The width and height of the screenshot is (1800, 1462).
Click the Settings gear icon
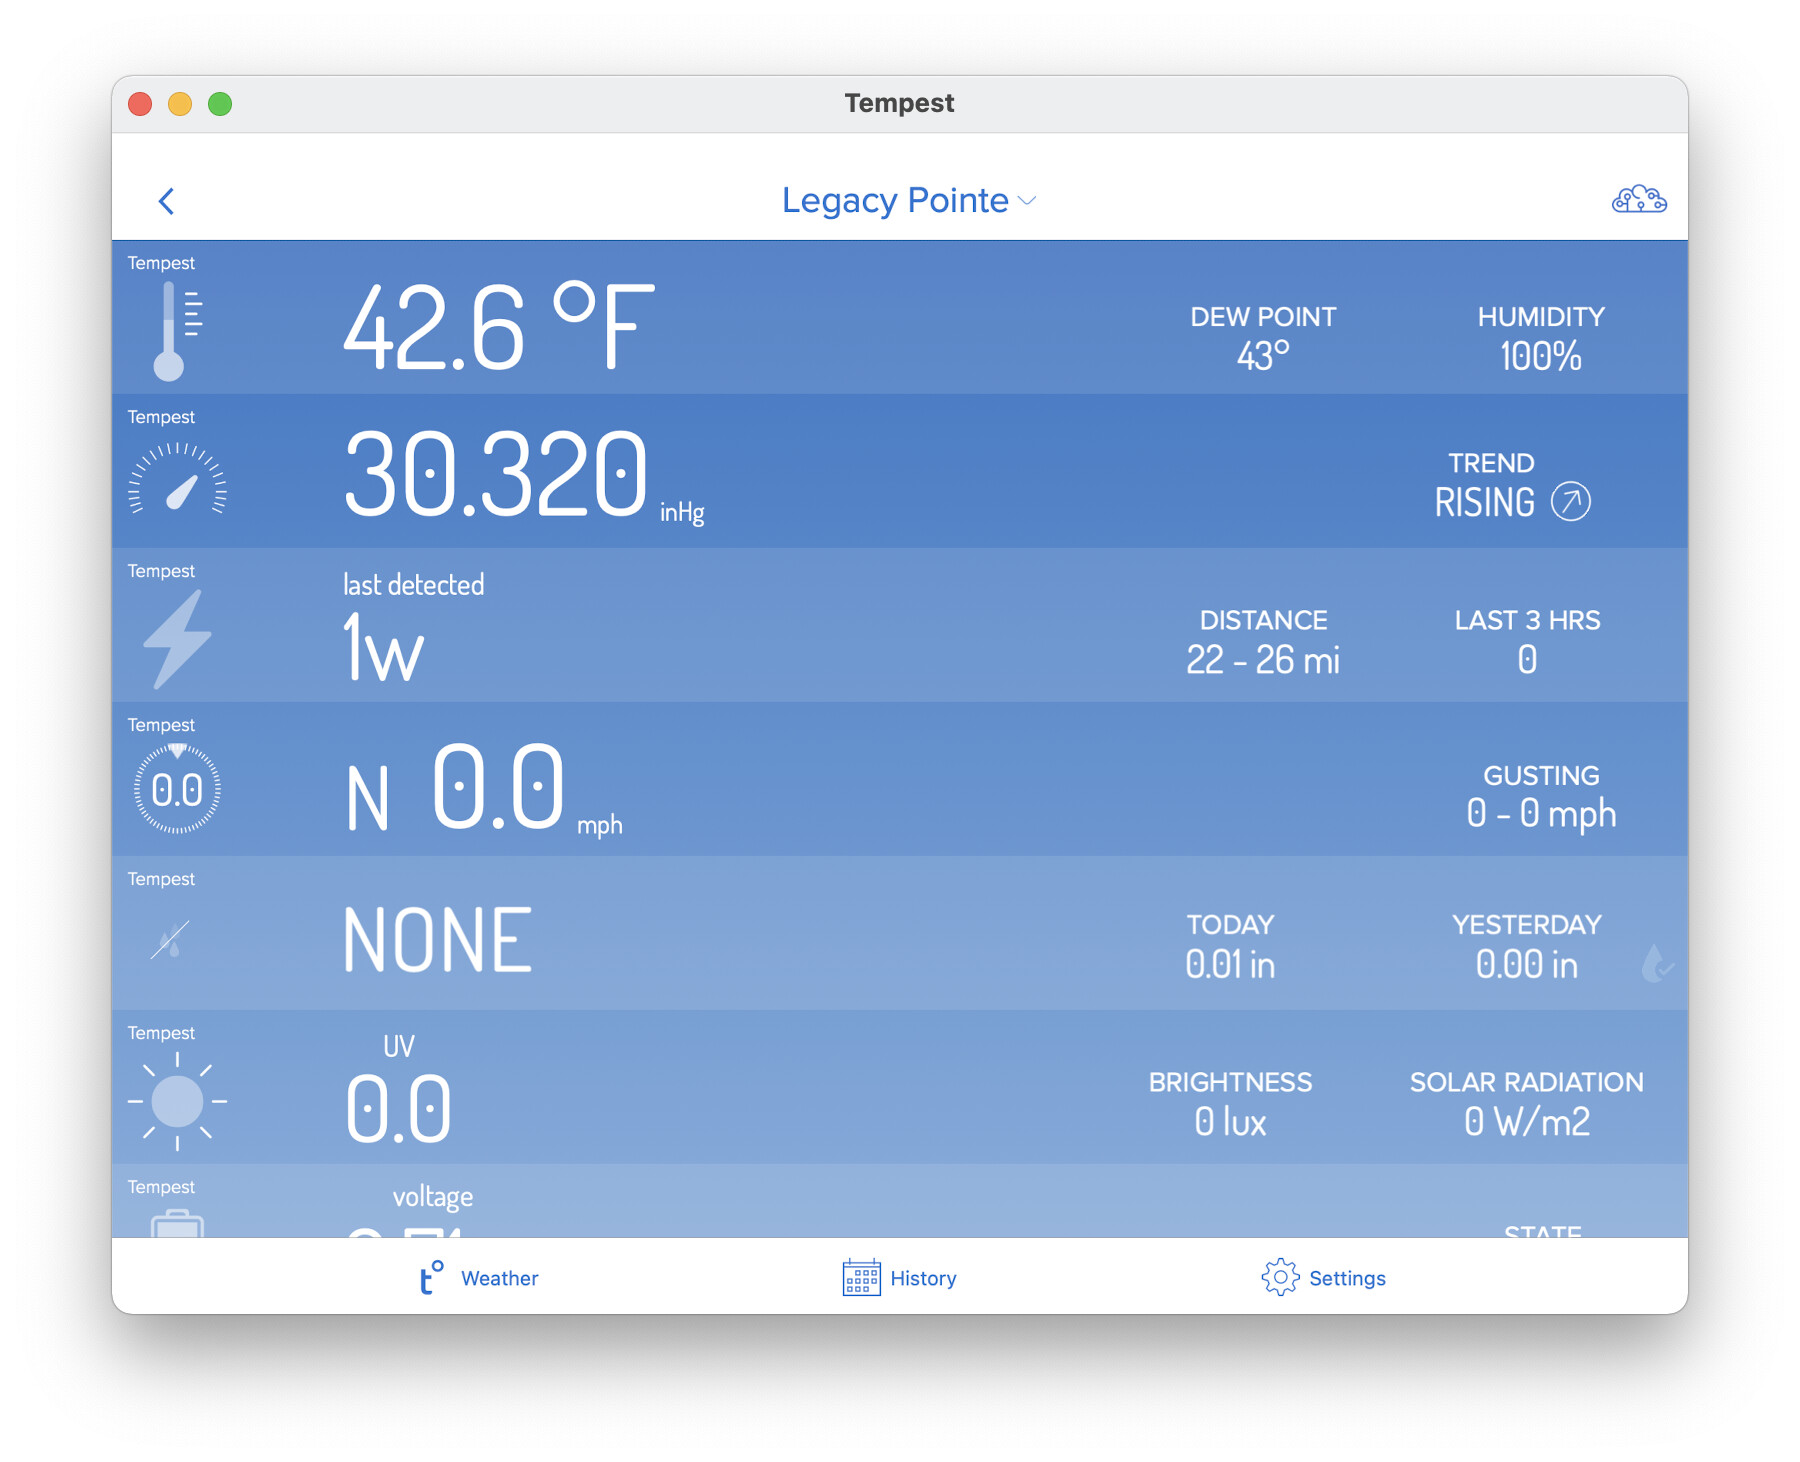tap(1280, 1278)
